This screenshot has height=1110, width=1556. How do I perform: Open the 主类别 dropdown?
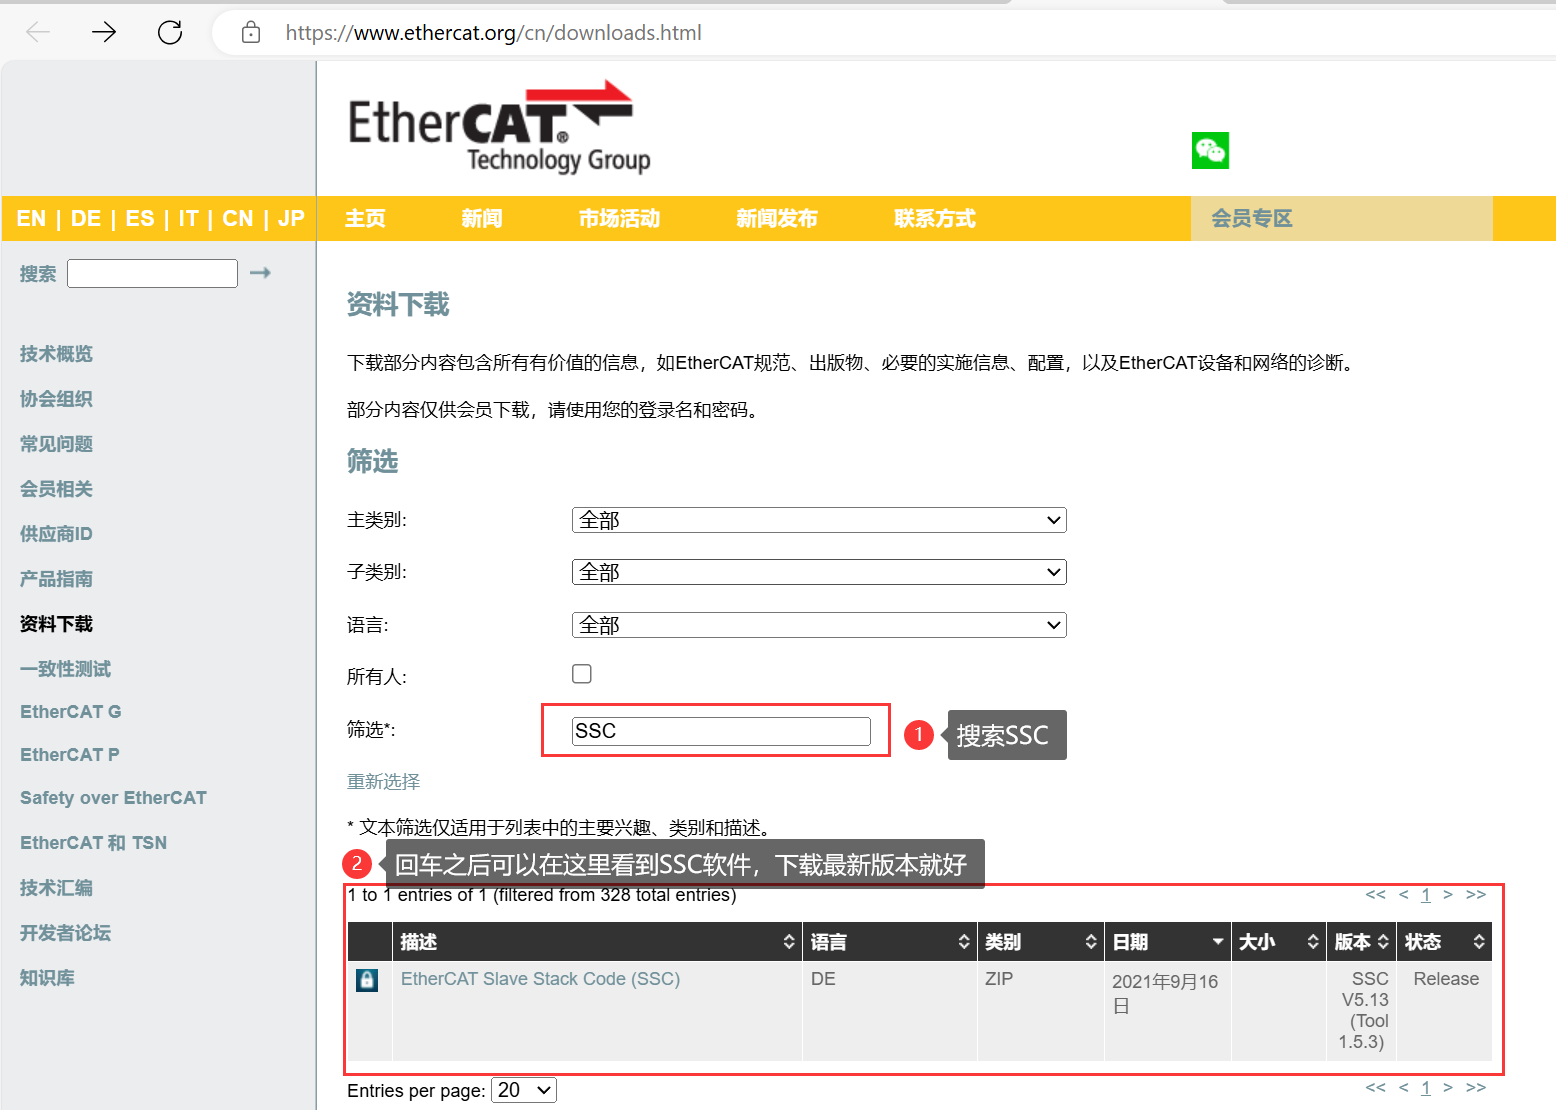tap(818, 519)
